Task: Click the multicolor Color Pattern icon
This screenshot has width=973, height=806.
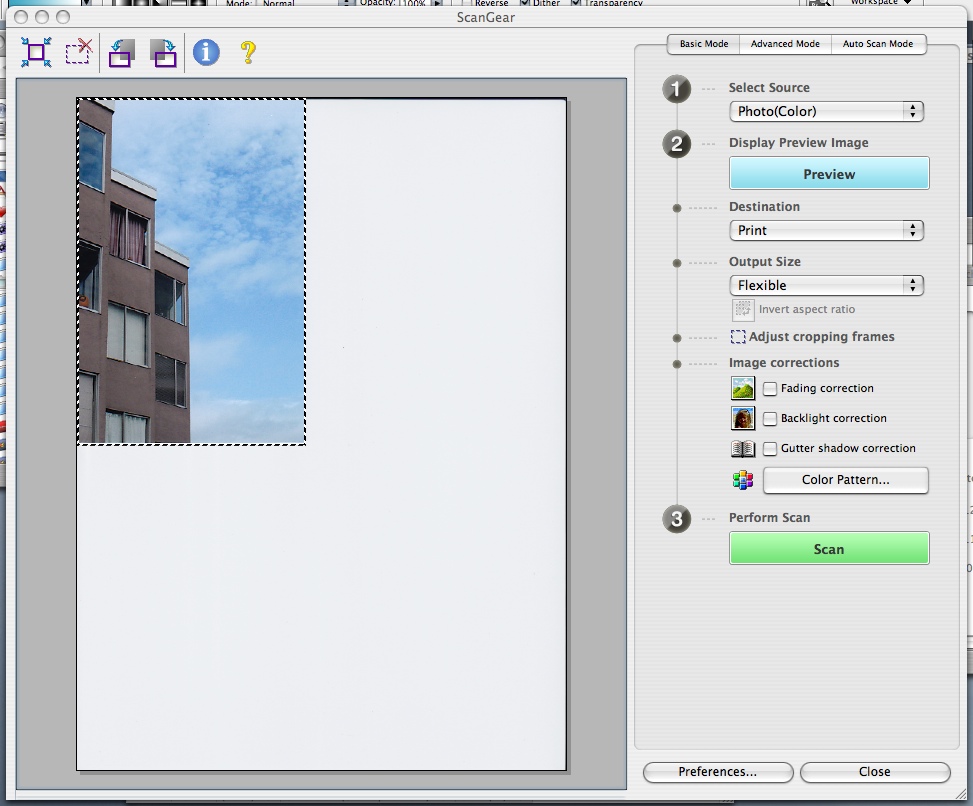Action: click(742, 480)
